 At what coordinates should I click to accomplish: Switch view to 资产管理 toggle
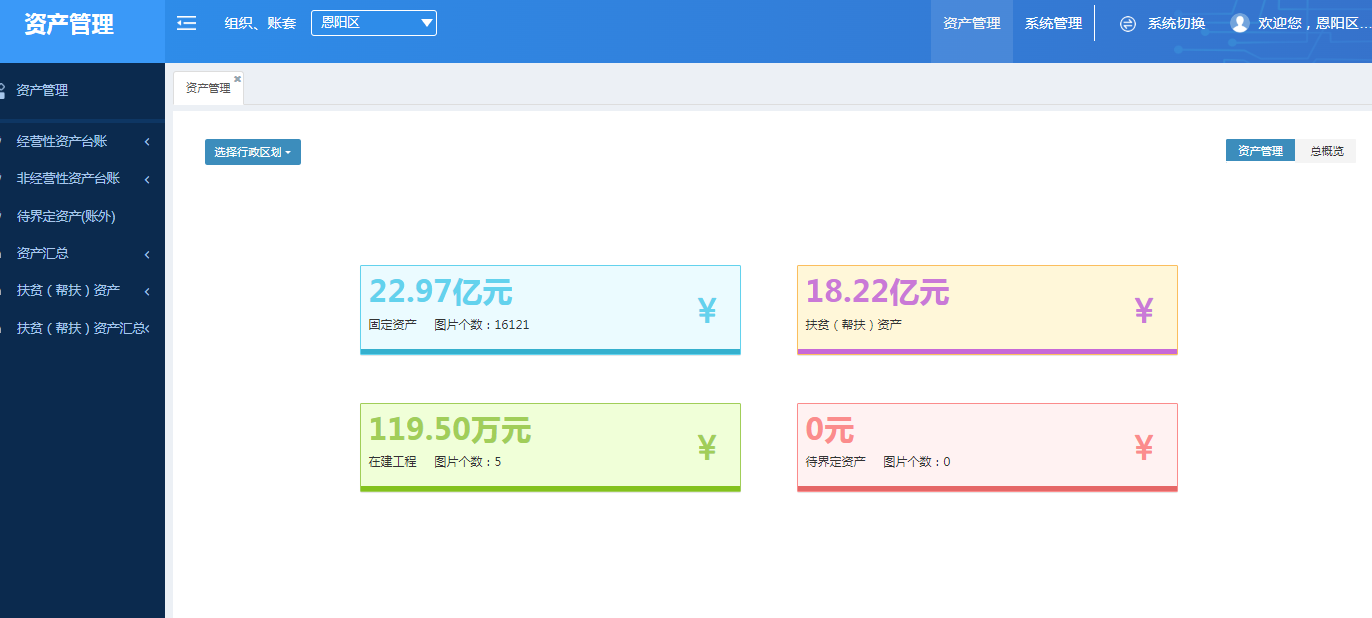(1260, 151)
